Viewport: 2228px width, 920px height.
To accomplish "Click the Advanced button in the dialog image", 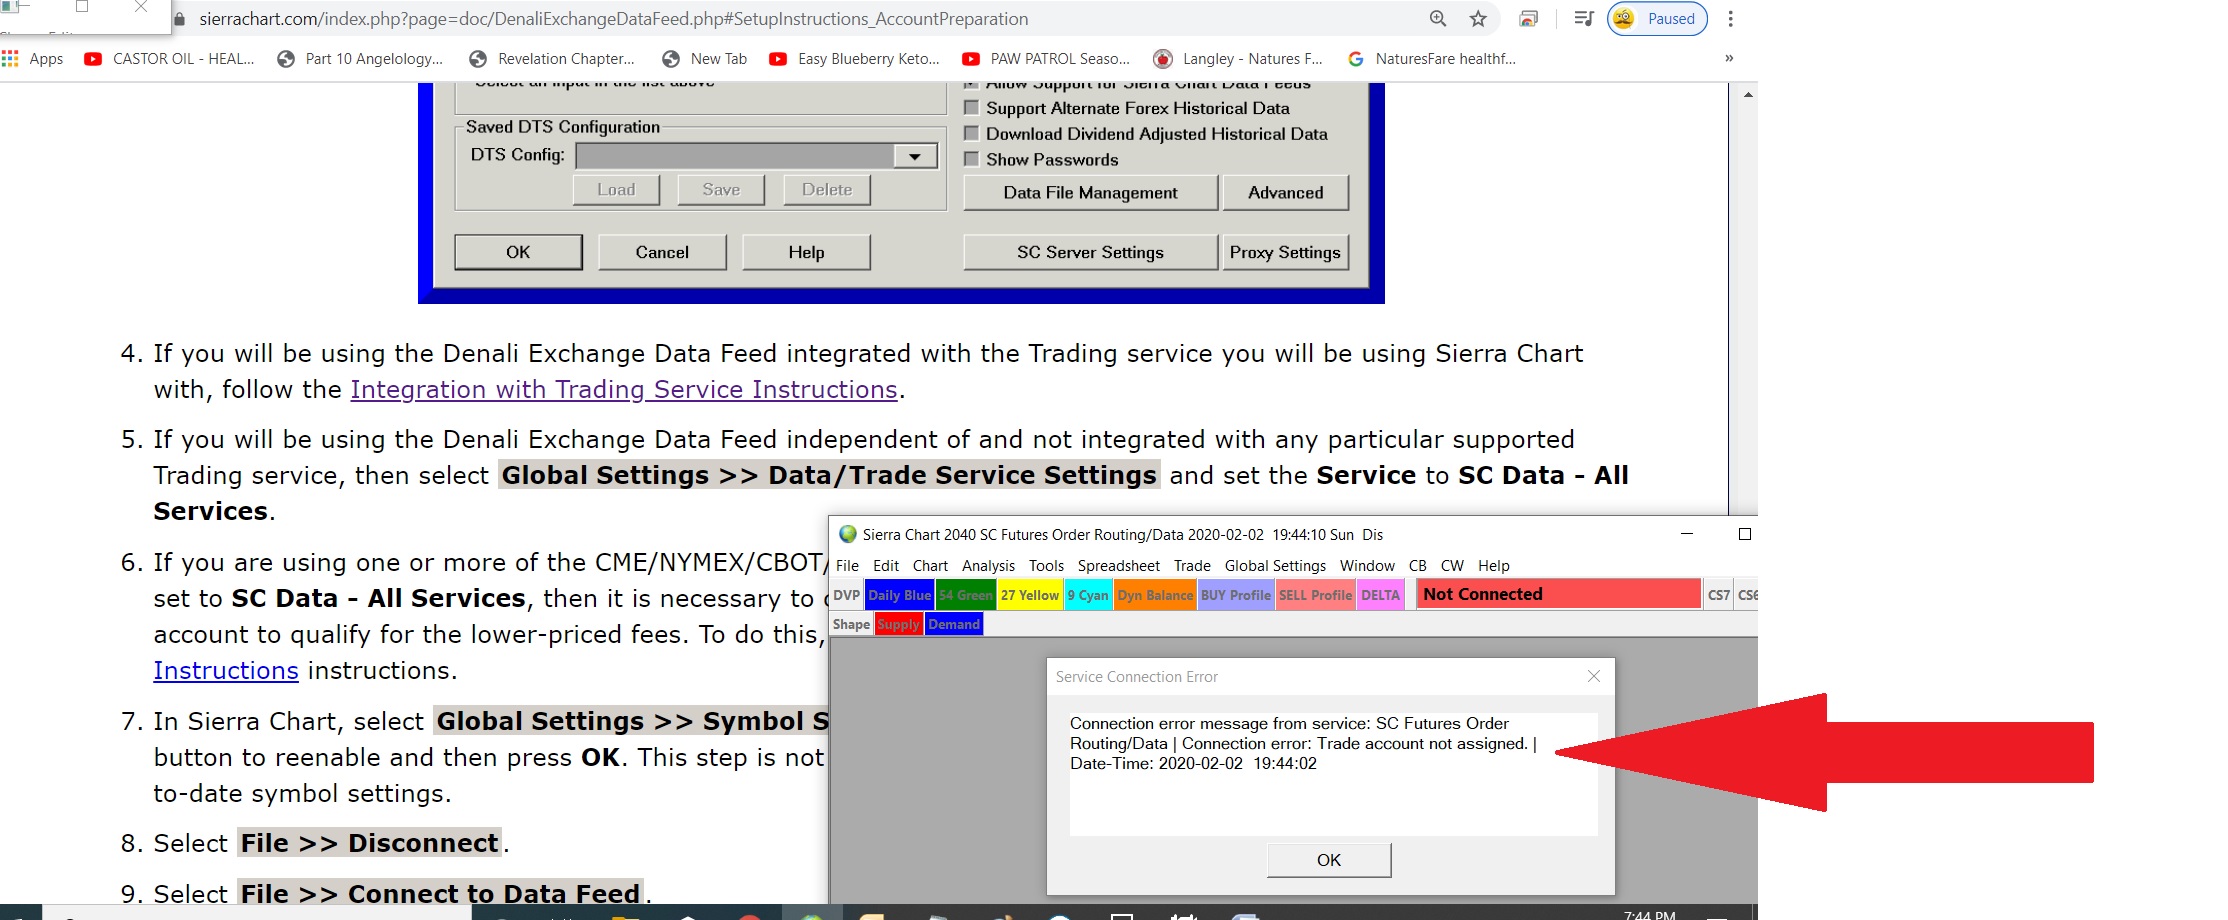I will click(1285, 192).
